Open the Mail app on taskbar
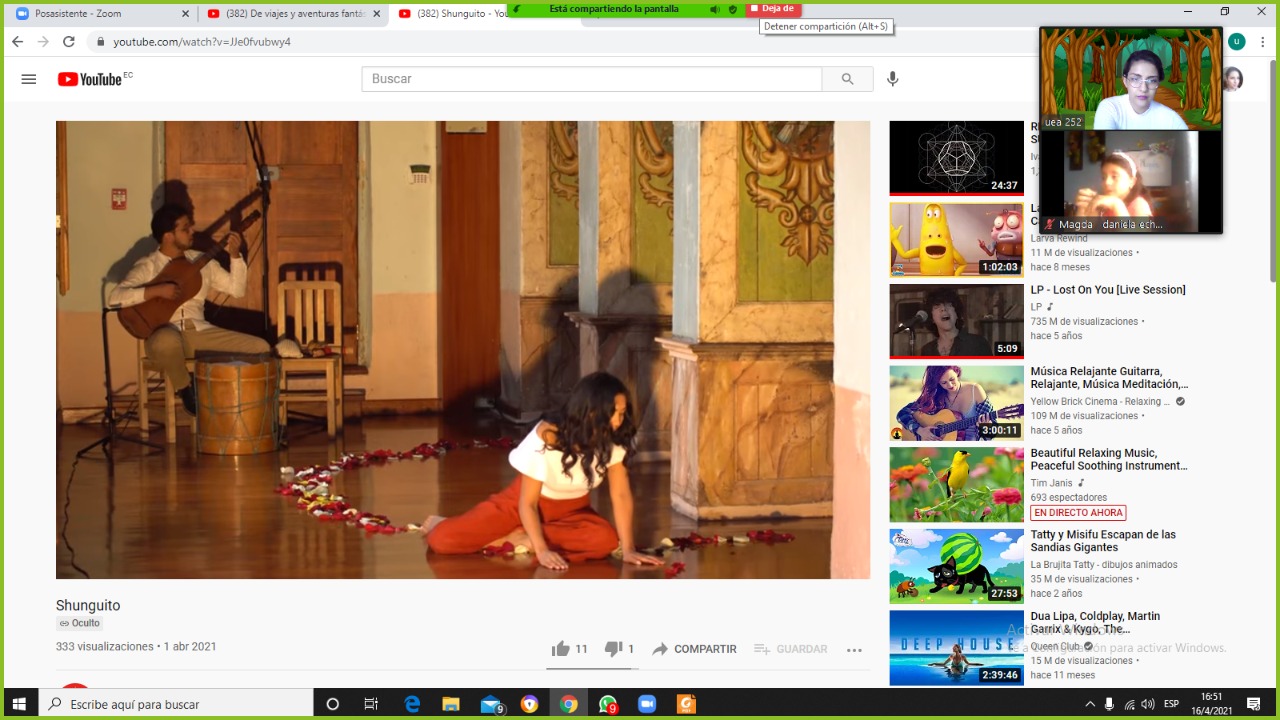Screen dimensions: 1280x720 click(491, 704)
